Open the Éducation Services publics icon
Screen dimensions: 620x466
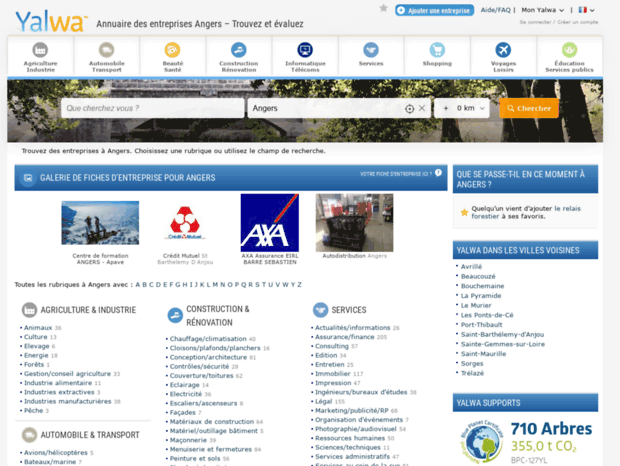tap(569, 50)
